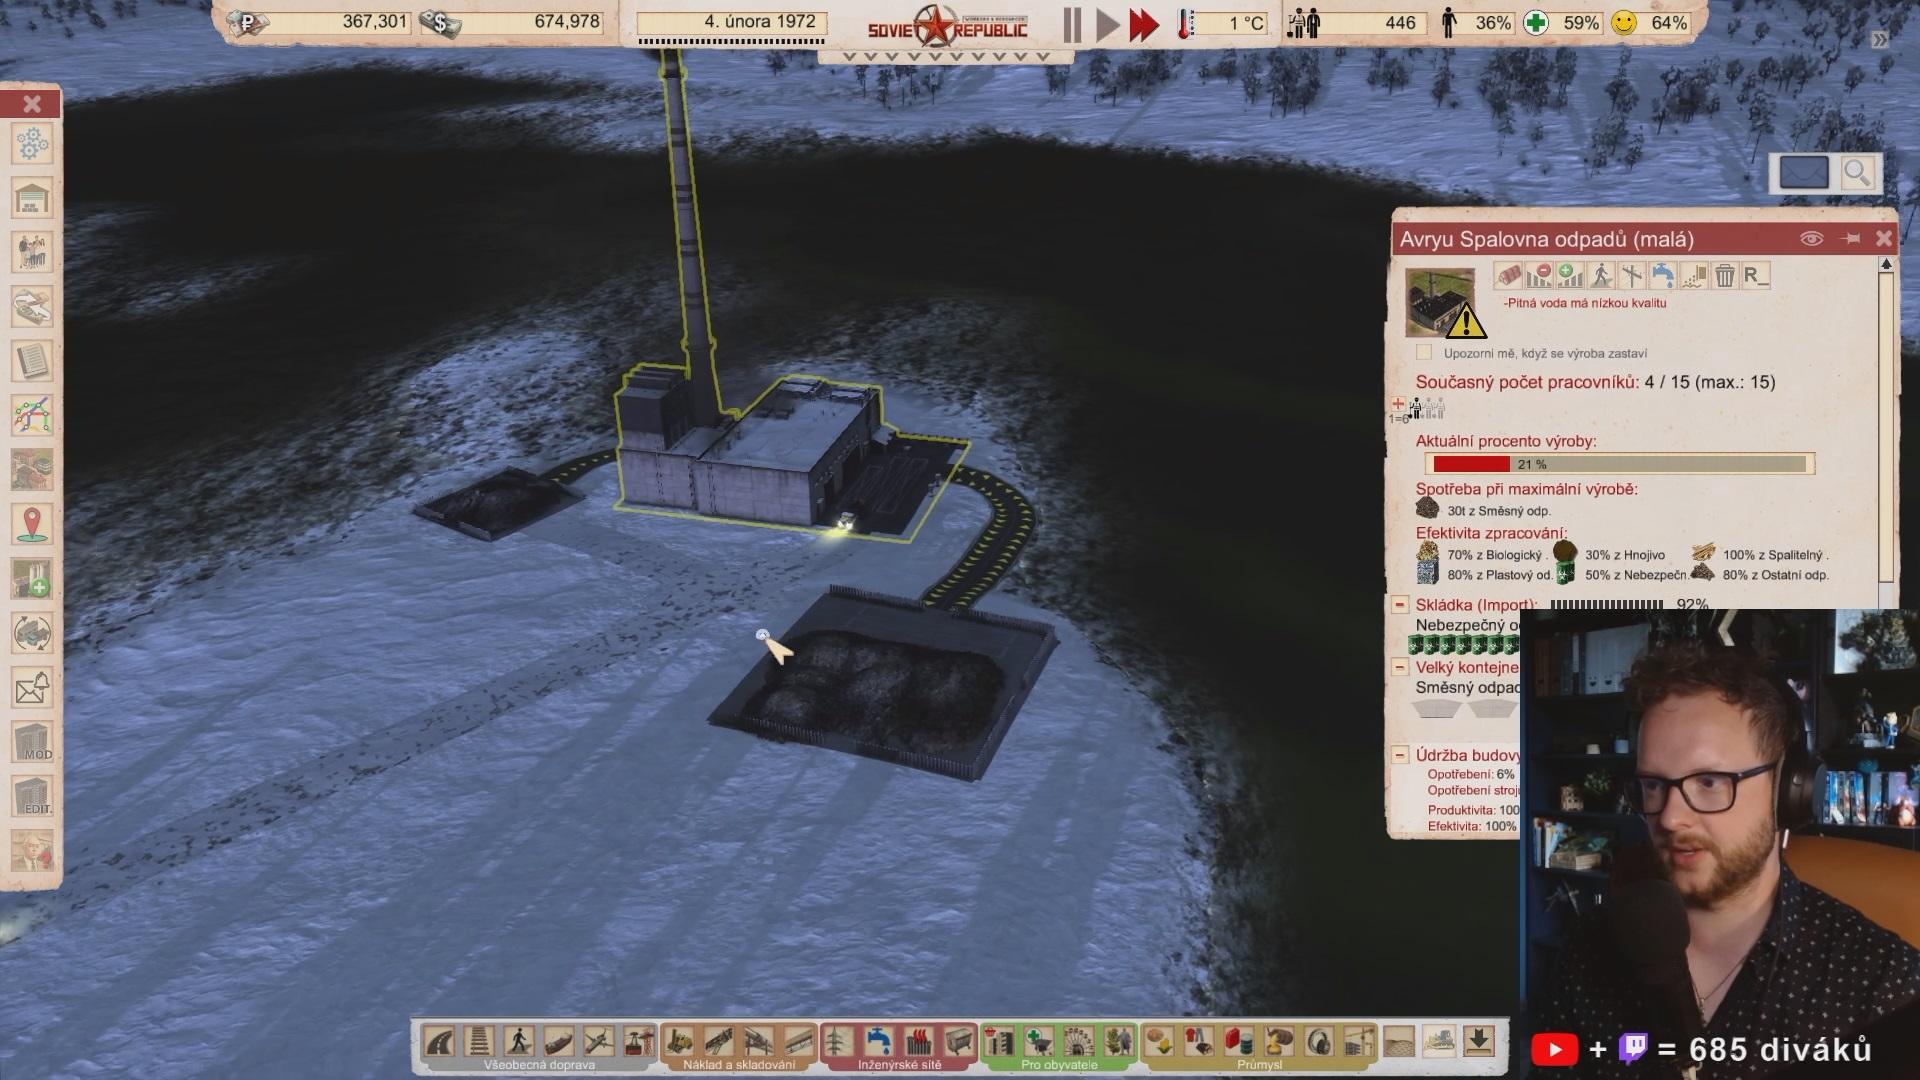Open the add building icon with green plus

(x=31, y=578)
